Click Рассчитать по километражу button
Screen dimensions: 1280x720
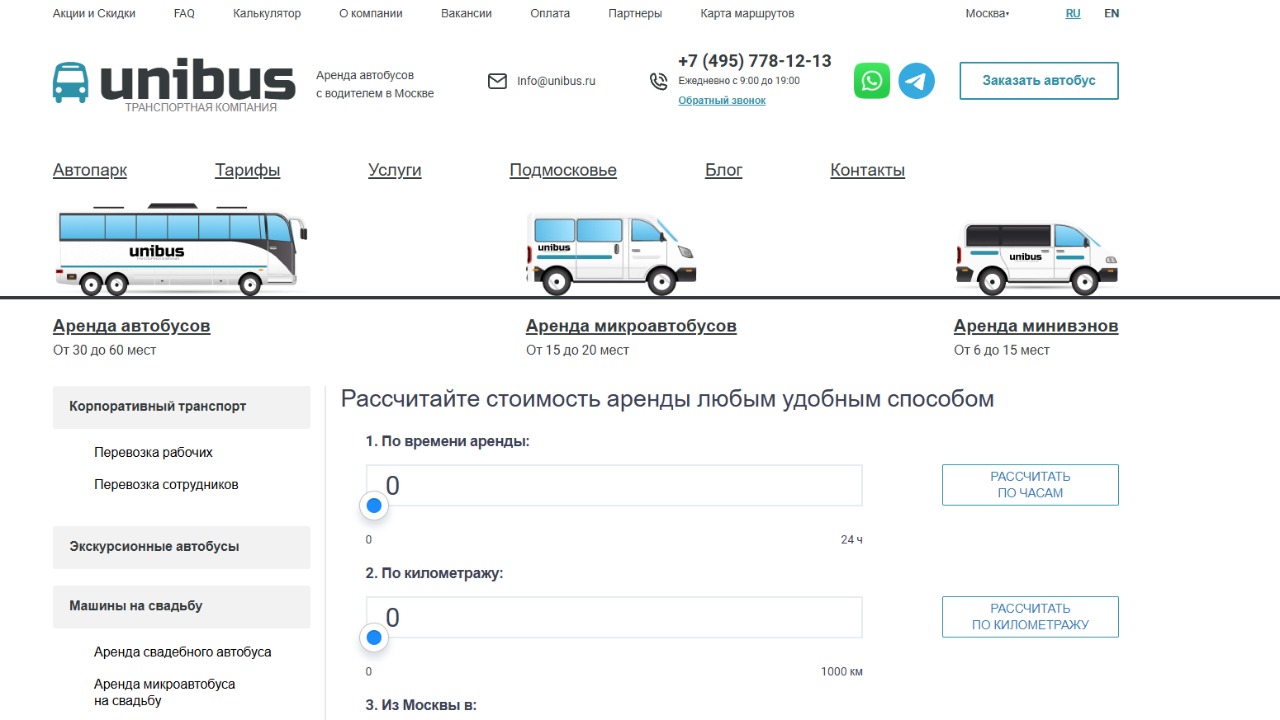point(1030,617)
